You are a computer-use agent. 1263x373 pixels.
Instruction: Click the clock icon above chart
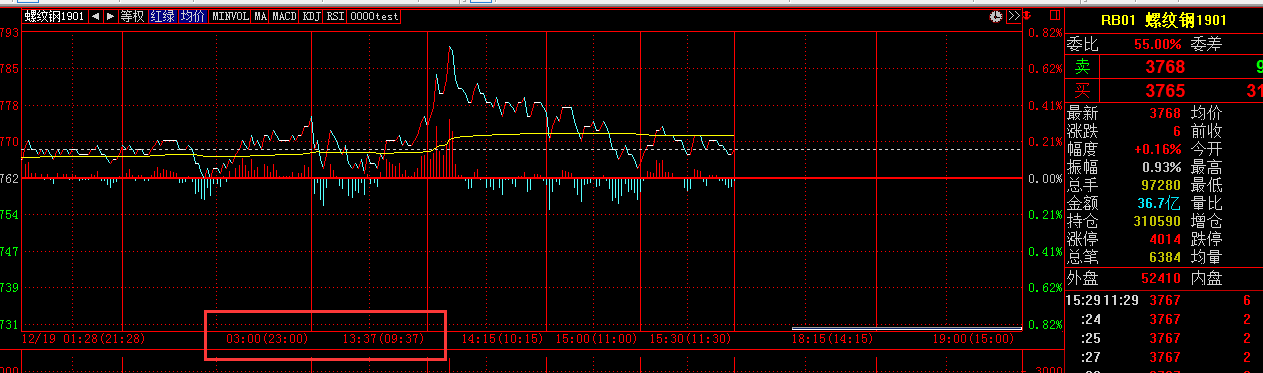(996, 17)
